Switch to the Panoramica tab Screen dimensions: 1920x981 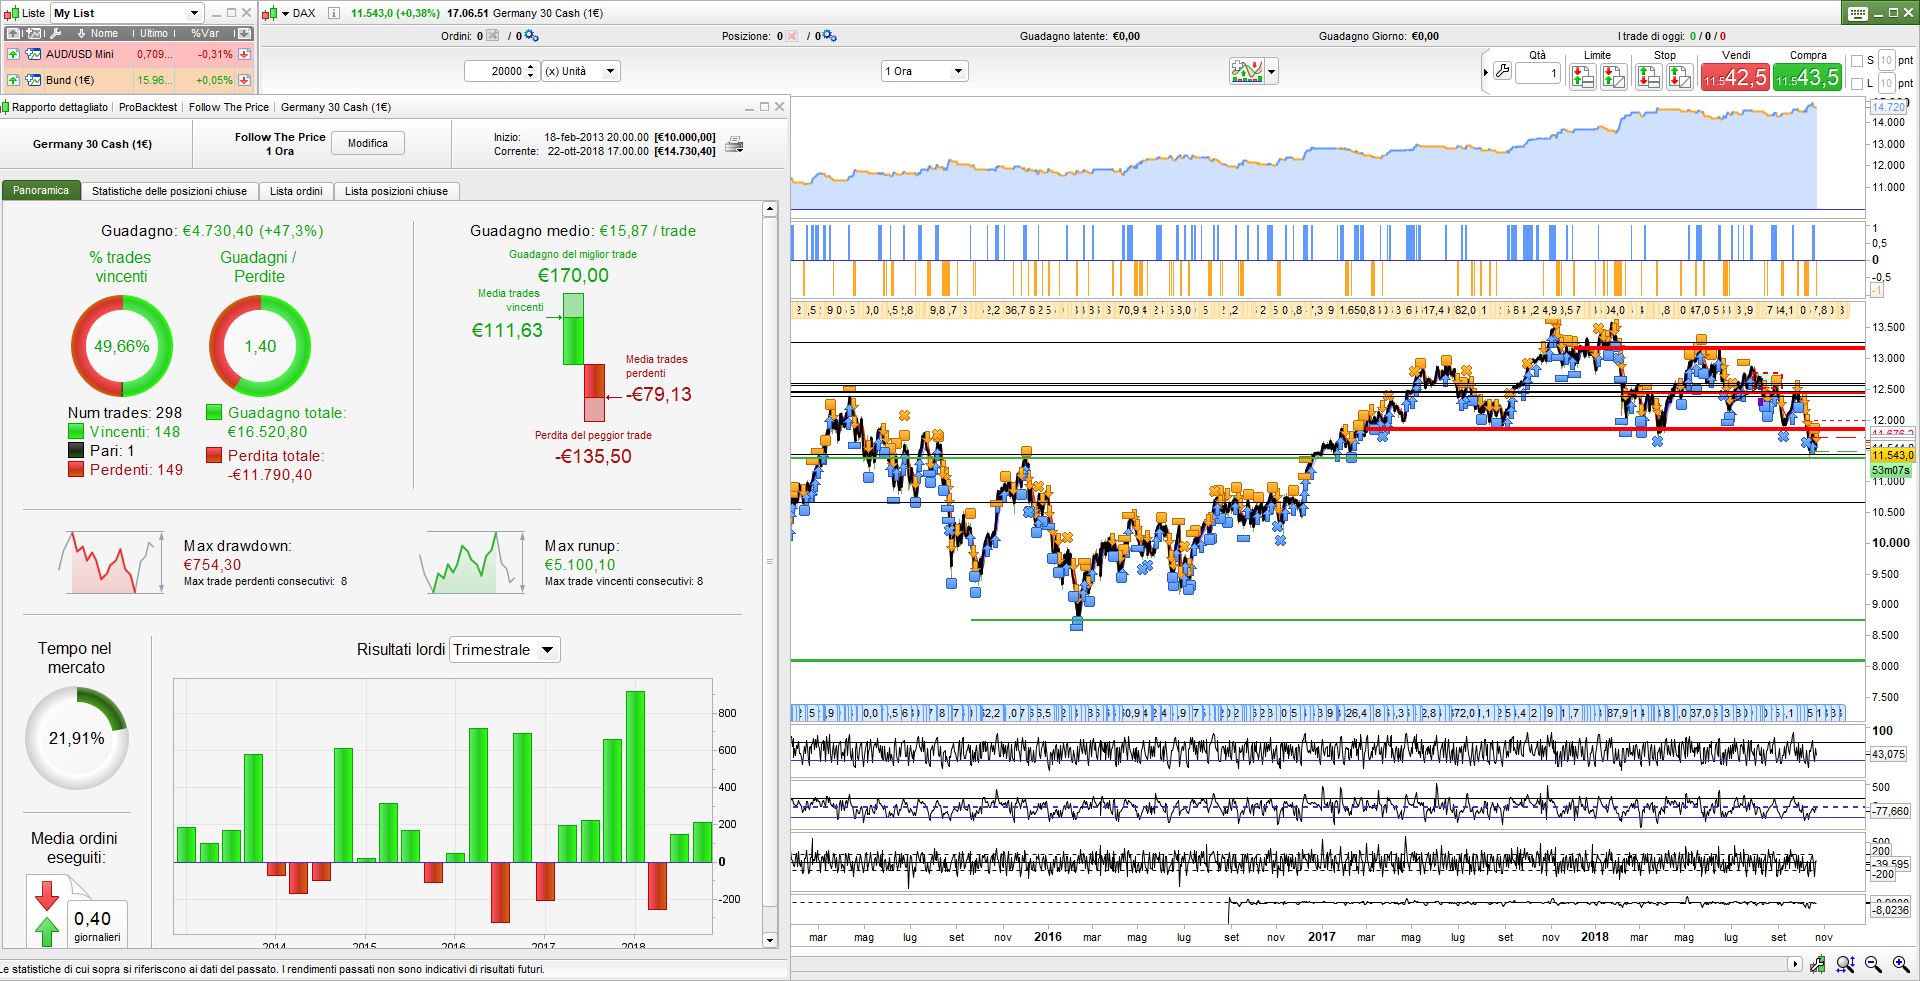tap(41, 190)
